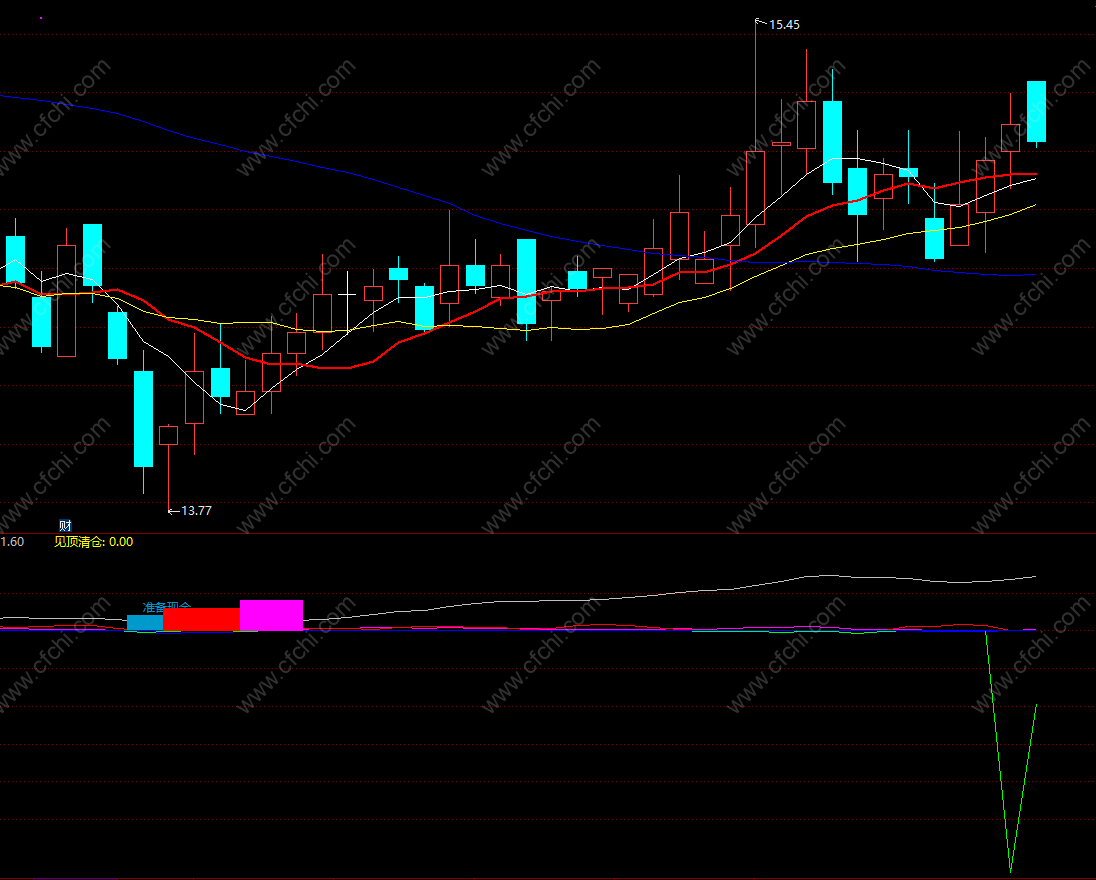The image size is (1096, 880).
Task: Click the cyan candle right after 15.45 peak
Action: pyautogui.click(x=832, y=142)
